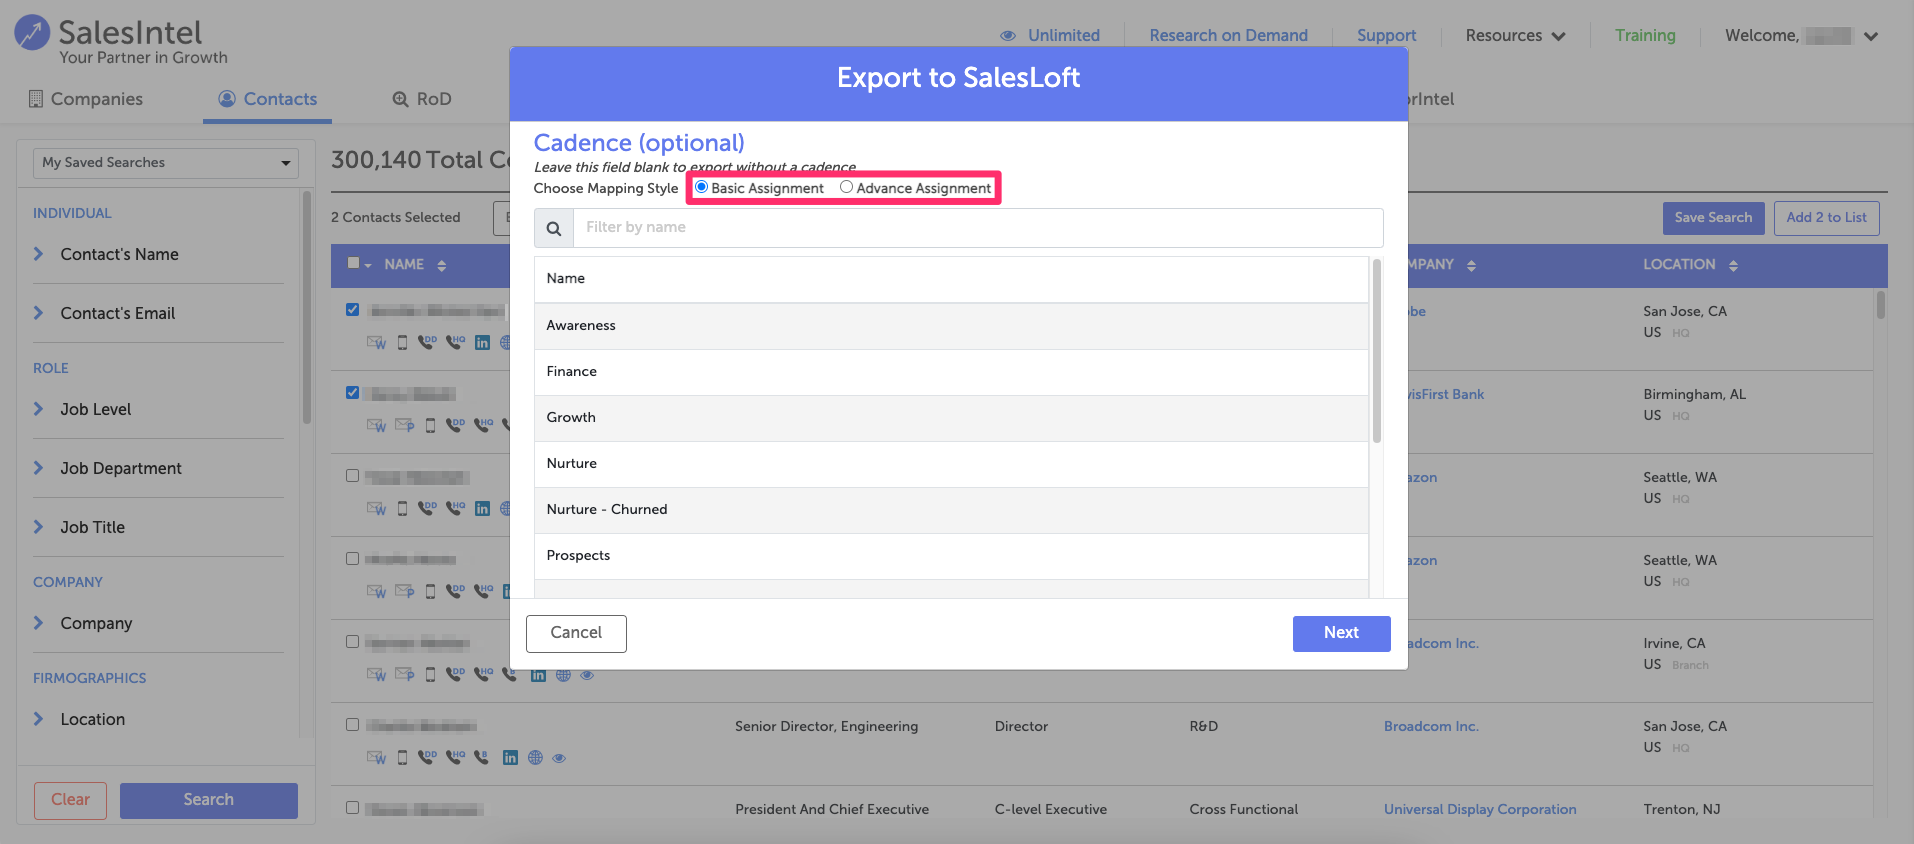Click globe icon in Senior Director, Engineering row
Screen dimensions: 1914x844
pos(535,758)
